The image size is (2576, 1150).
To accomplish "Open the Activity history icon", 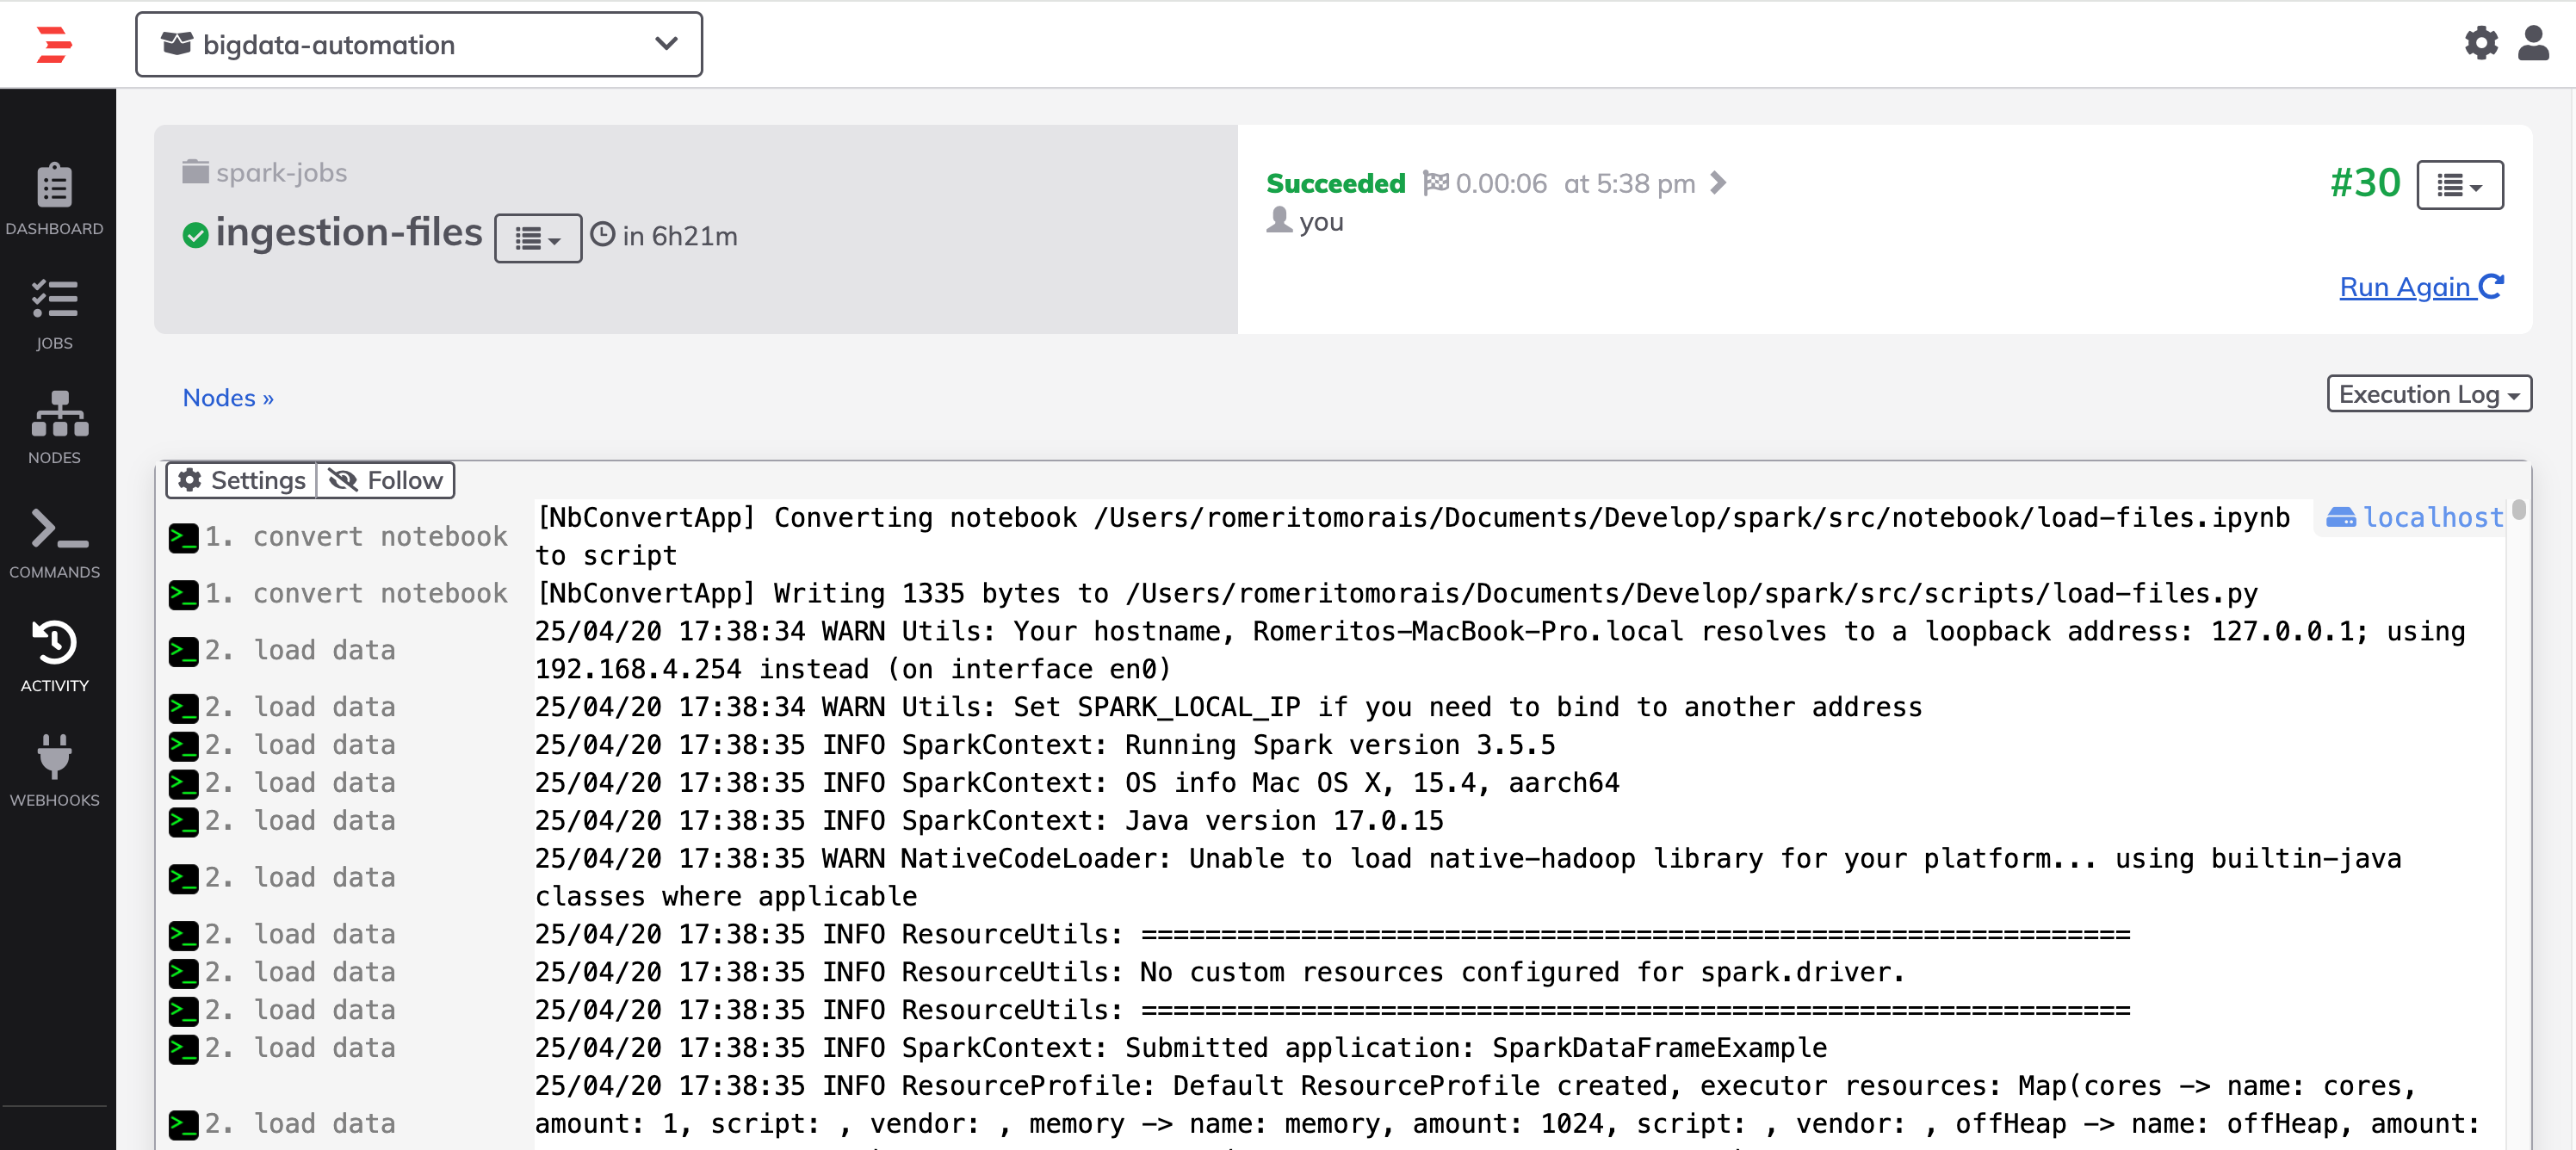I will (55, 656).
